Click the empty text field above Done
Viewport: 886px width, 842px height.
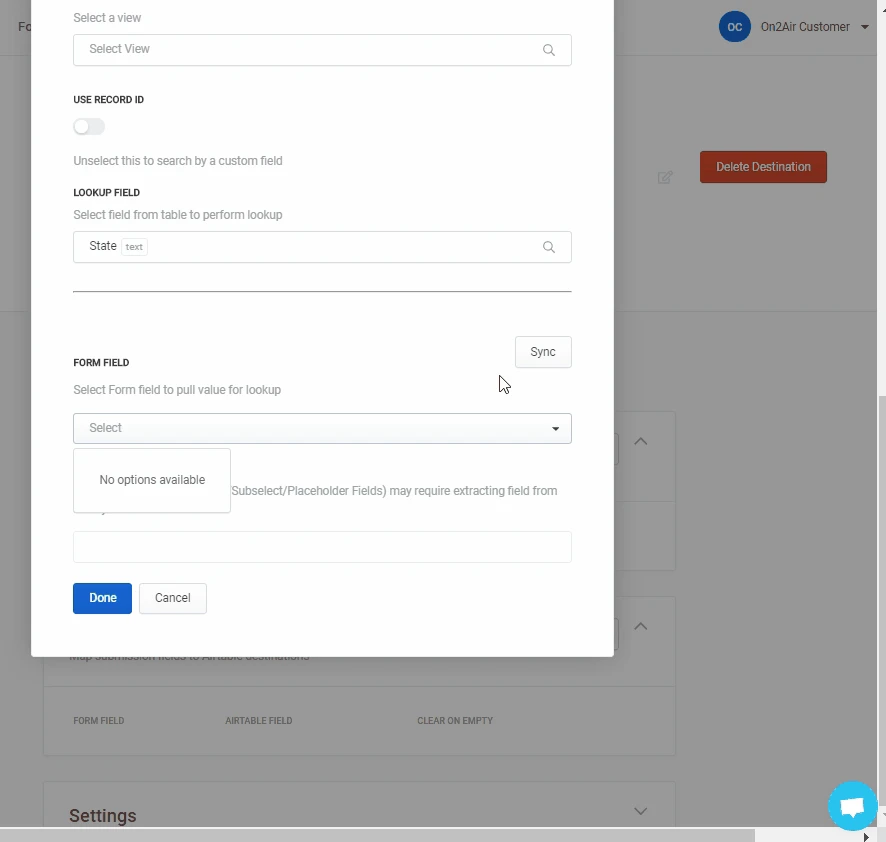(322, 547)
